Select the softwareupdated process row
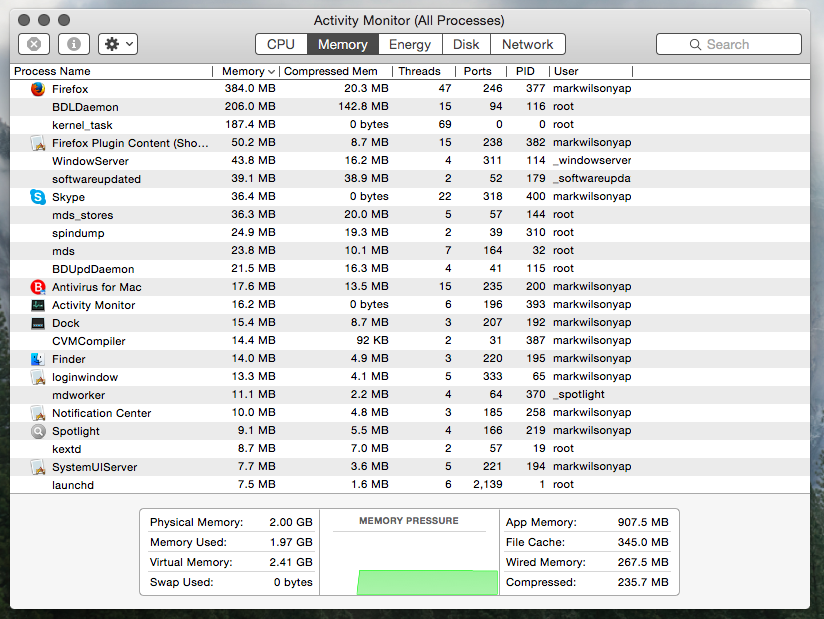The image size is (824, 619). pyautogui.click(x=410, y=179)
